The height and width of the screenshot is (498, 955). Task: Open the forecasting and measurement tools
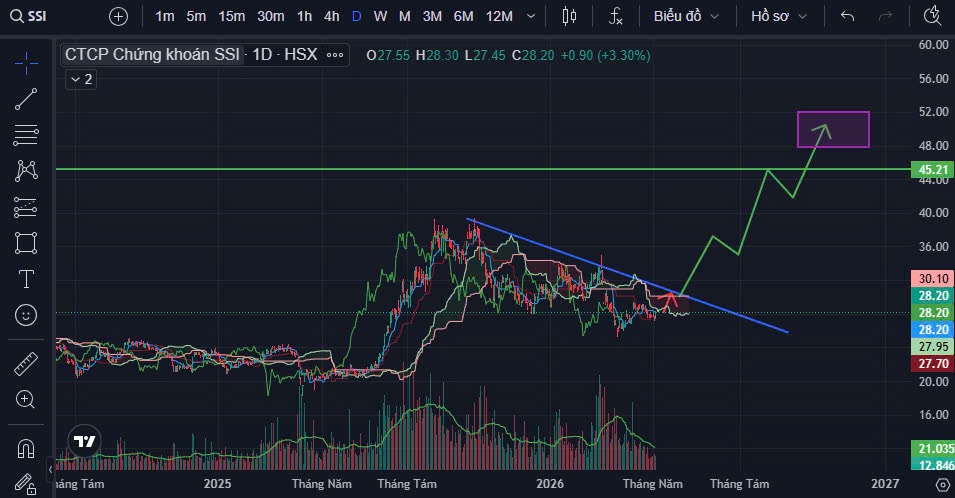[26, 208]
